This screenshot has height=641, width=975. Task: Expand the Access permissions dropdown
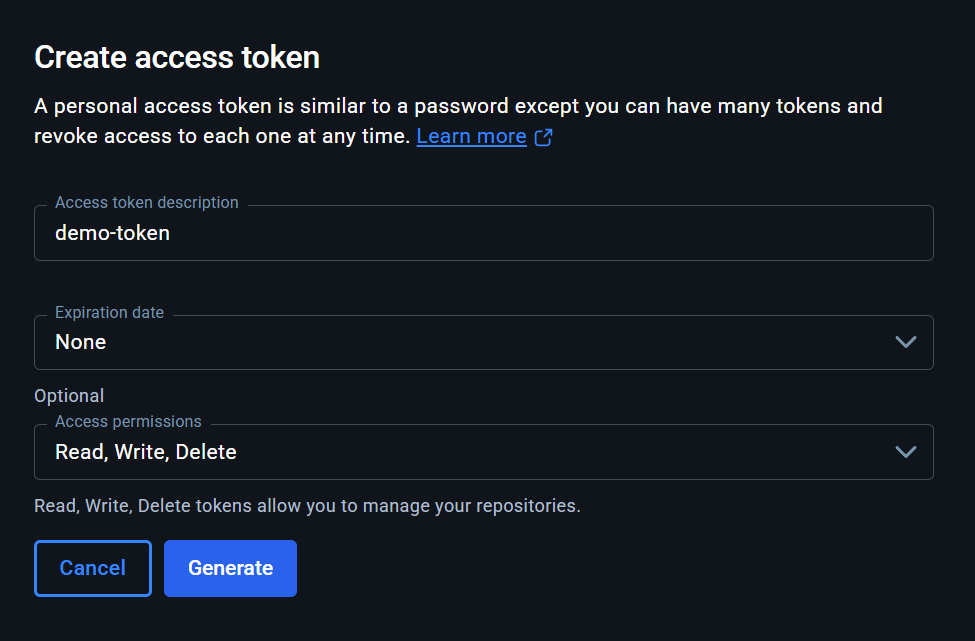(x=483, y=452)
